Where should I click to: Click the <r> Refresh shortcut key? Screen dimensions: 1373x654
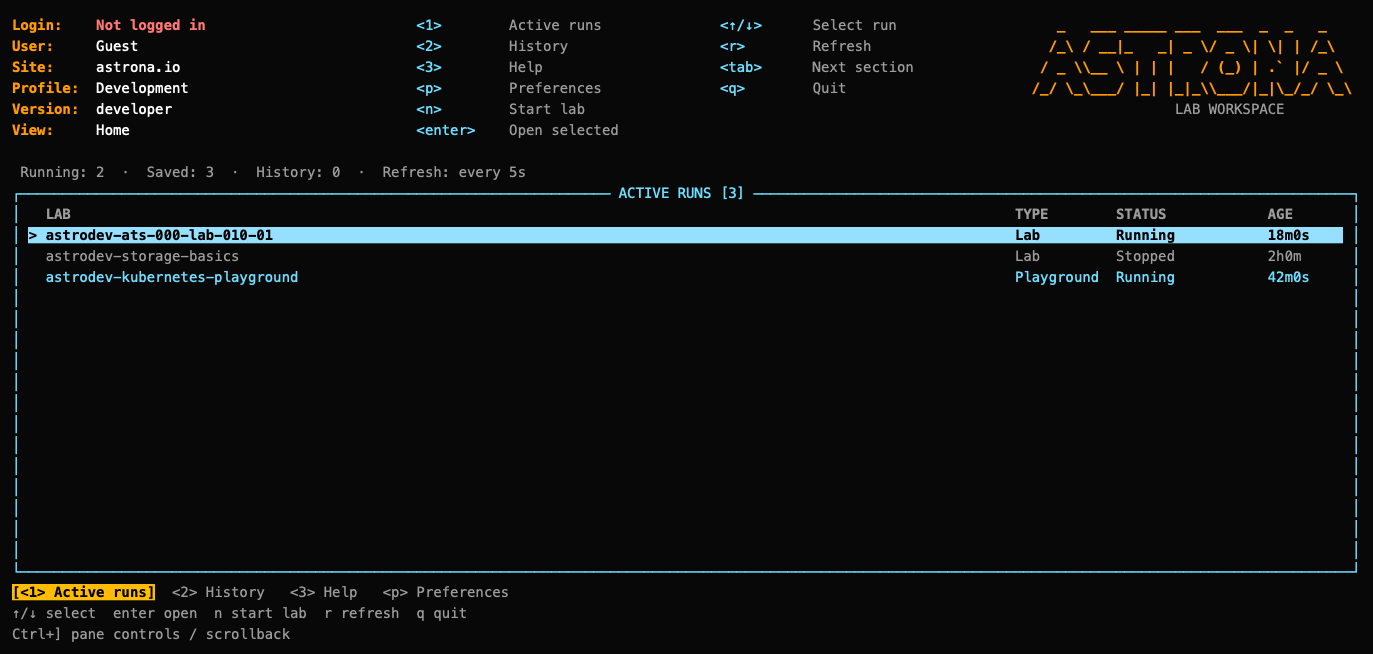732,46
